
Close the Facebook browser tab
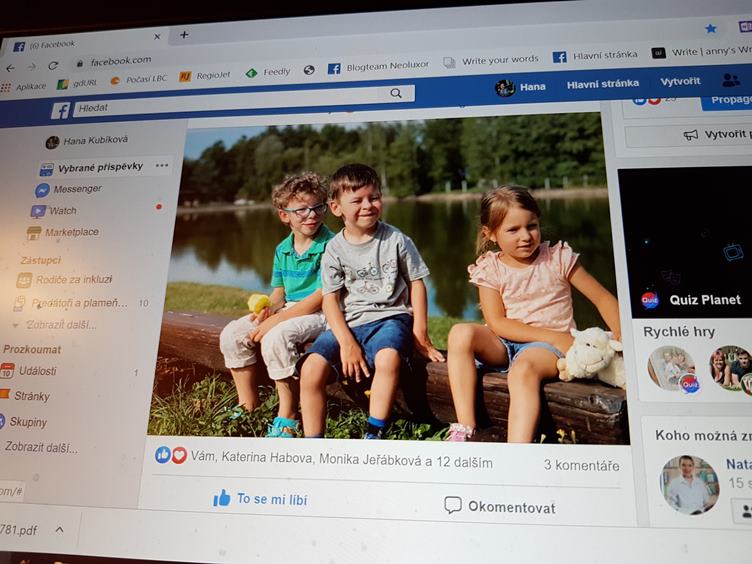[157, 36]
